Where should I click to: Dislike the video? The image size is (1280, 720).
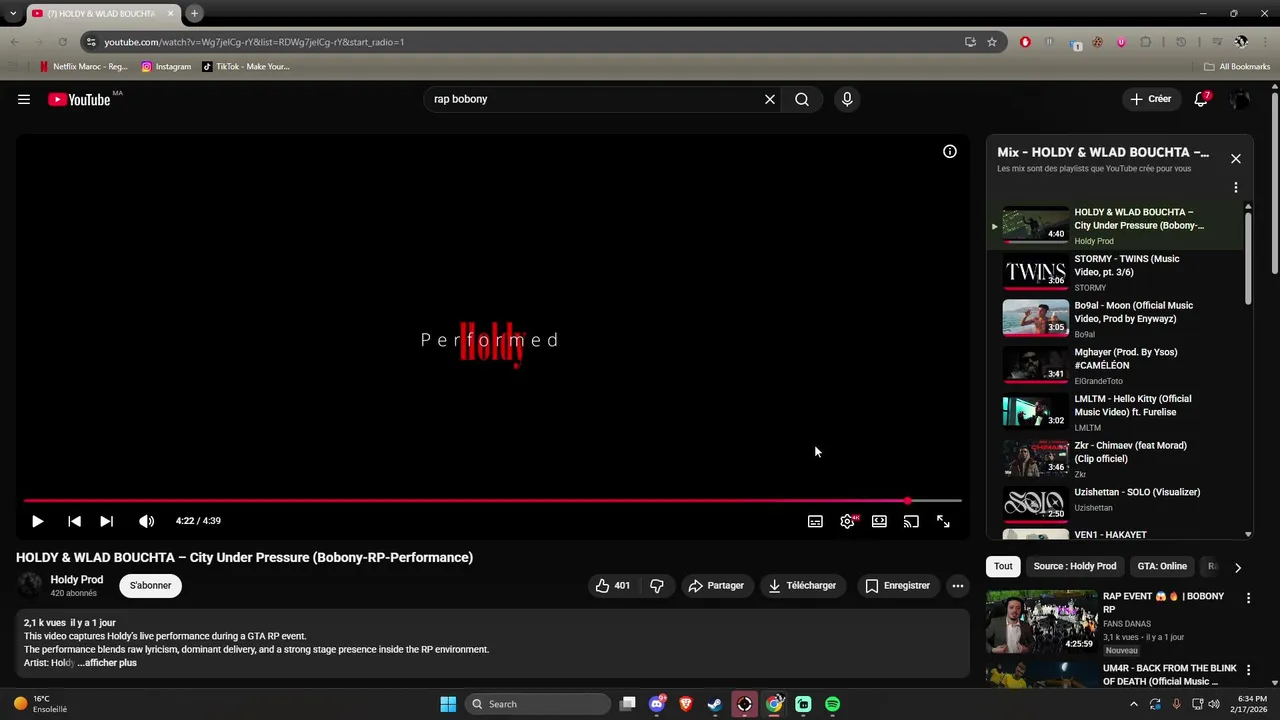657,586
